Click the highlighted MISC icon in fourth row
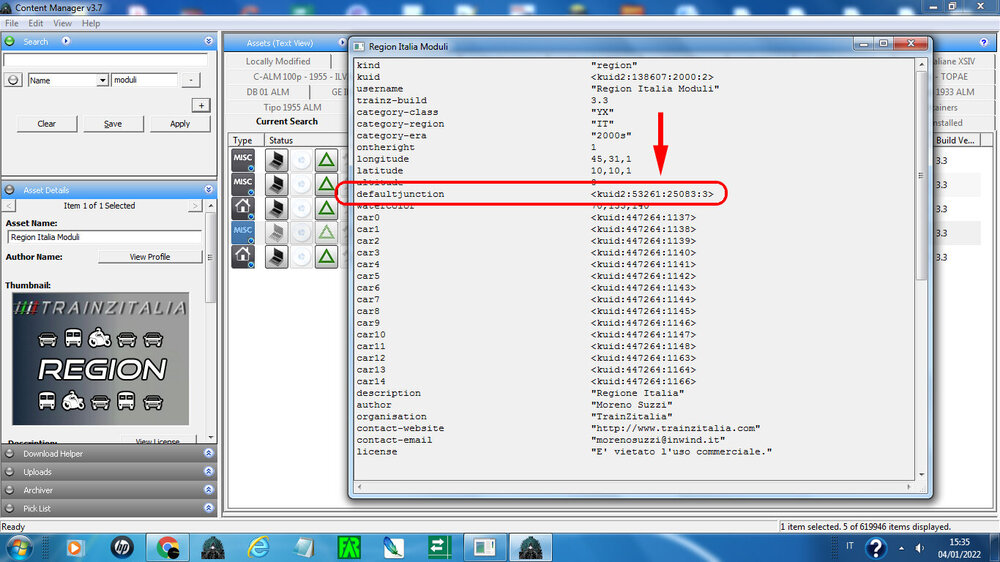 point(243,233)
